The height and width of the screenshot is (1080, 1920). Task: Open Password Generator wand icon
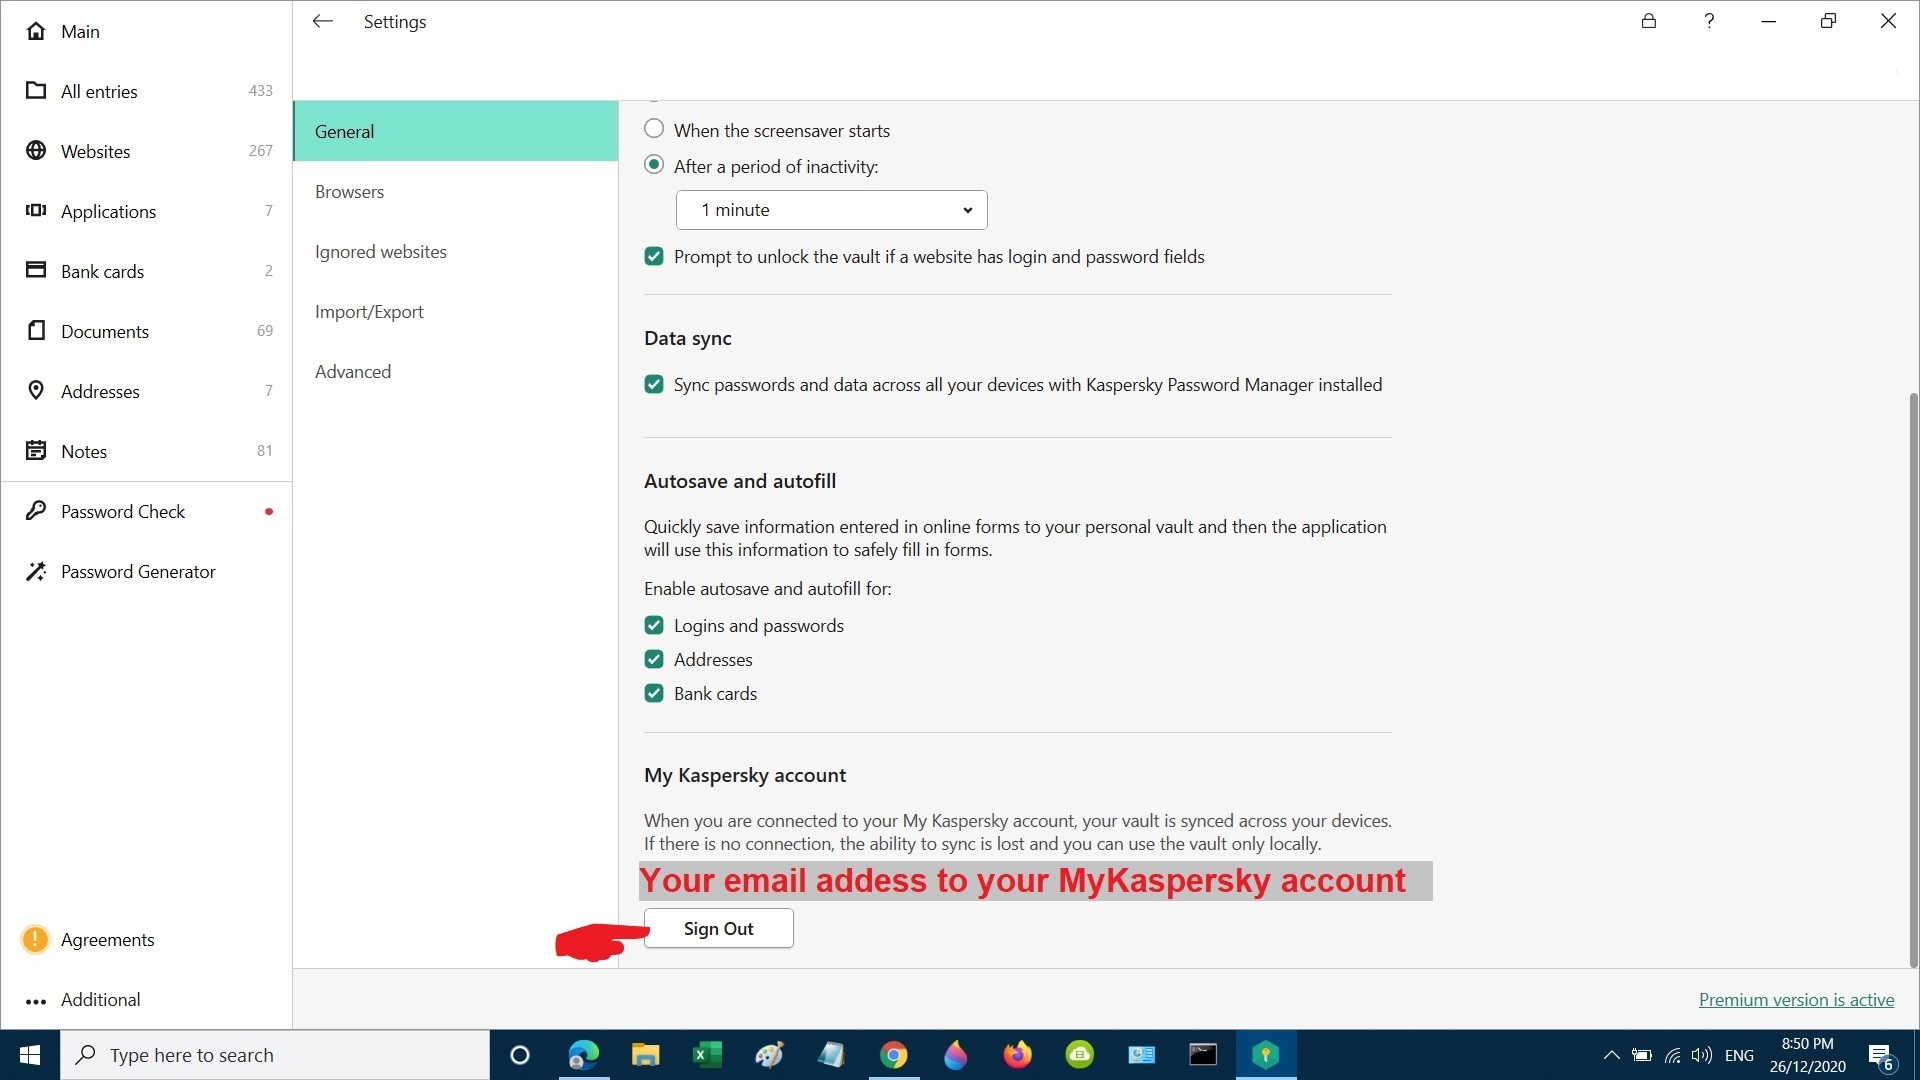pos(36,571)
